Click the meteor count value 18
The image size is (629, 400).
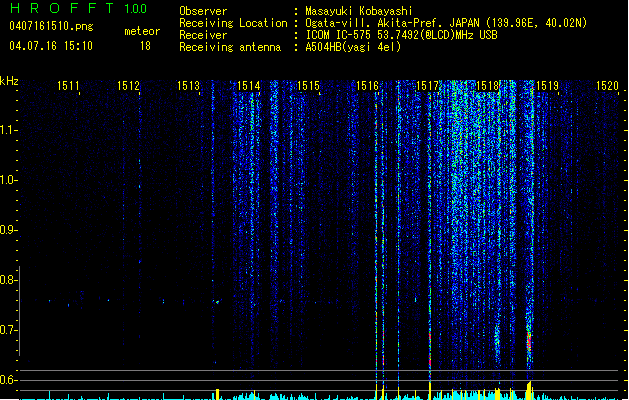[x=145, y=46]
